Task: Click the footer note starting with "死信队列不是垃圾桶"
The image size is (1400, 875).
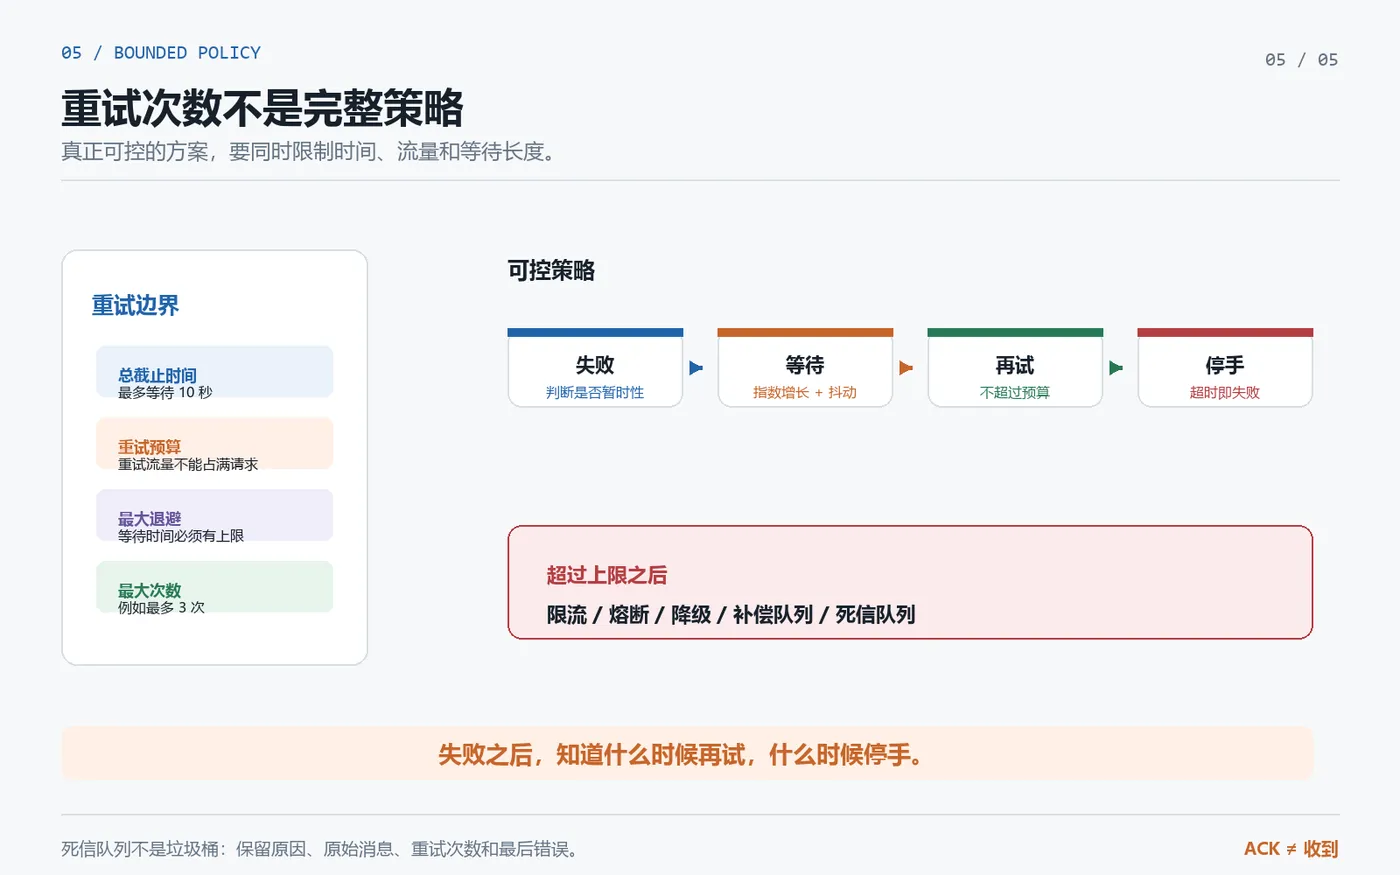Action: (x=319, y=850)
